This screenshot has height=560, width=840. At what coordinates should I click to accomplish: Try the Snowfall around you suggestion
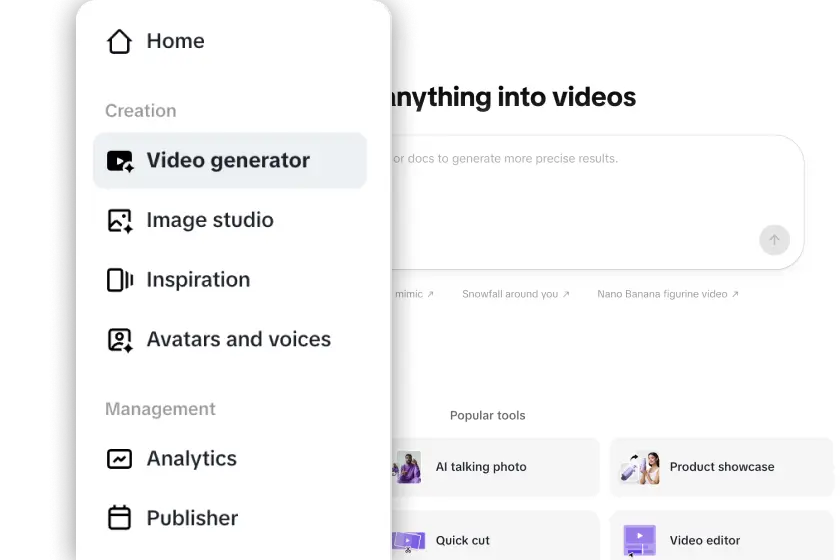pyautogui.click(x=515, y=294)
